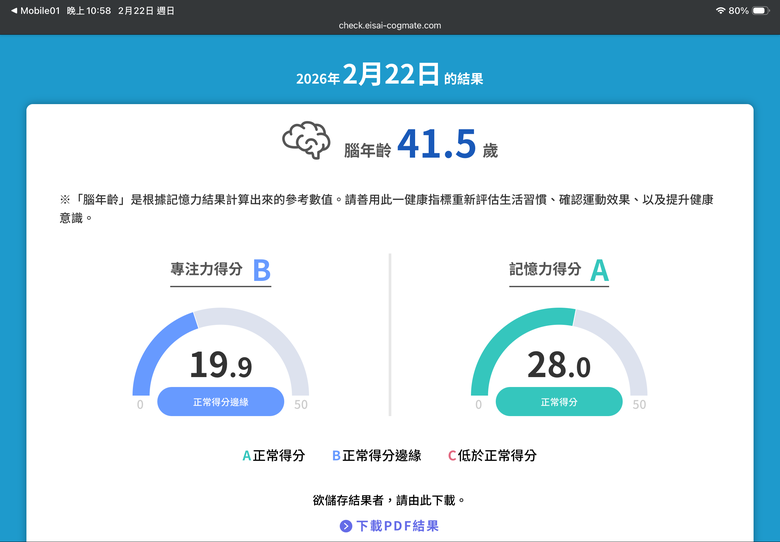
Task: Click the 腦年齡 label
Action: [368, 150]
